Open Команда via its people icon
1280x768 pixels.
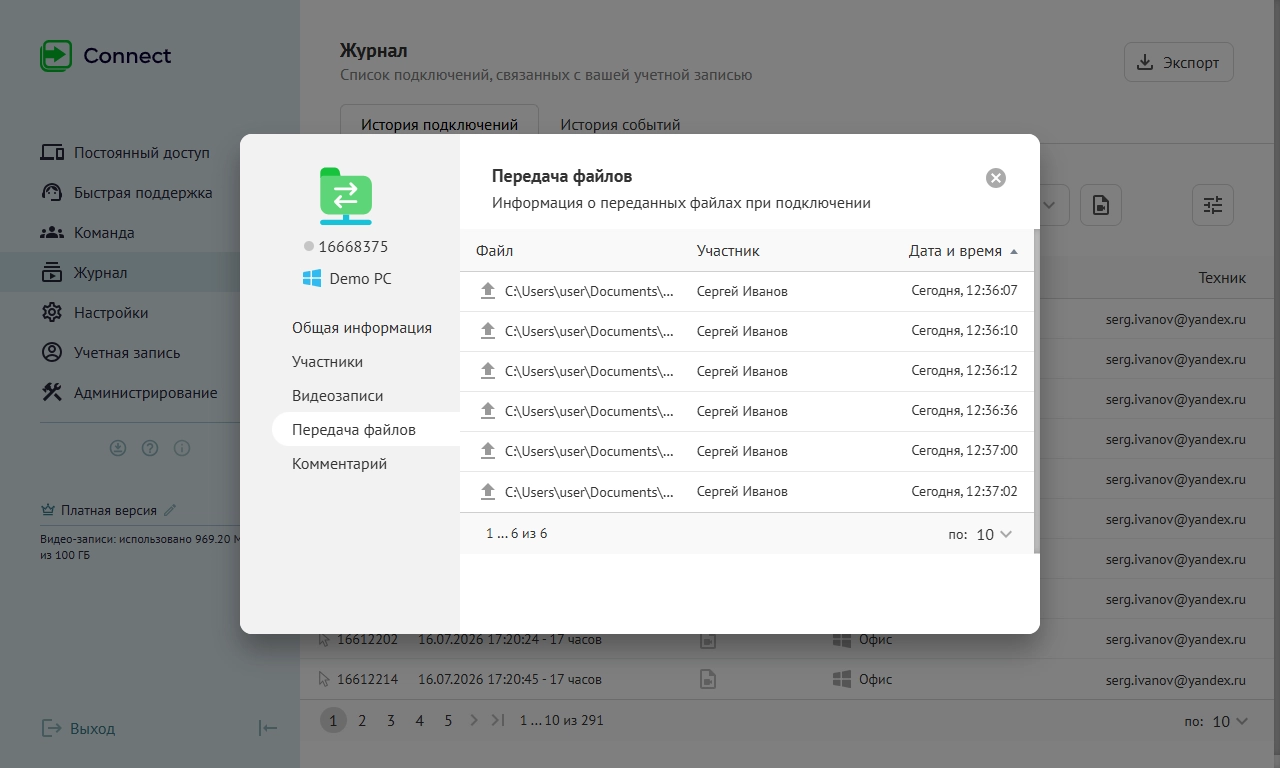(x=52, y=233)
